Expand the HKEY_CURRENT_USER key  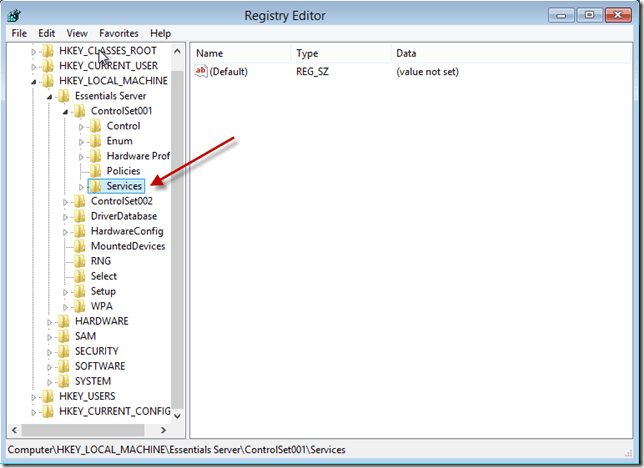pyautogui.click(x=34, y=67)
